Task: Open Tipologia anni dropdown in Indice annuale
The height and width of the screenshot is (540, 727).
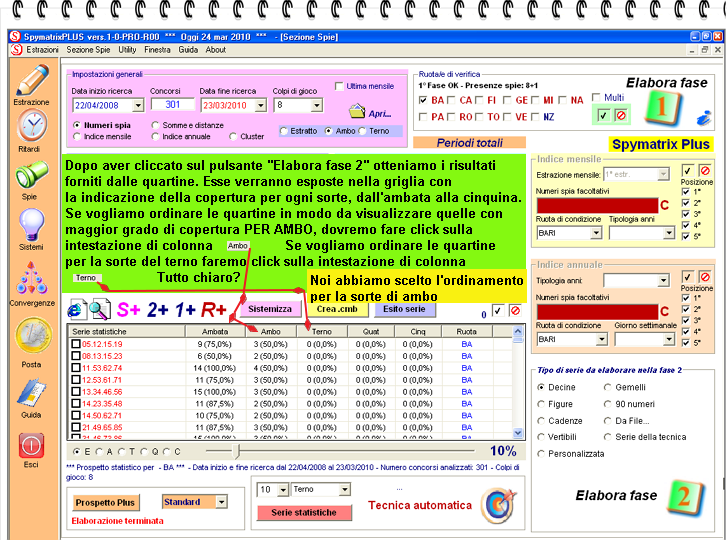Action: pyautogui.click(x=663, y=280)
